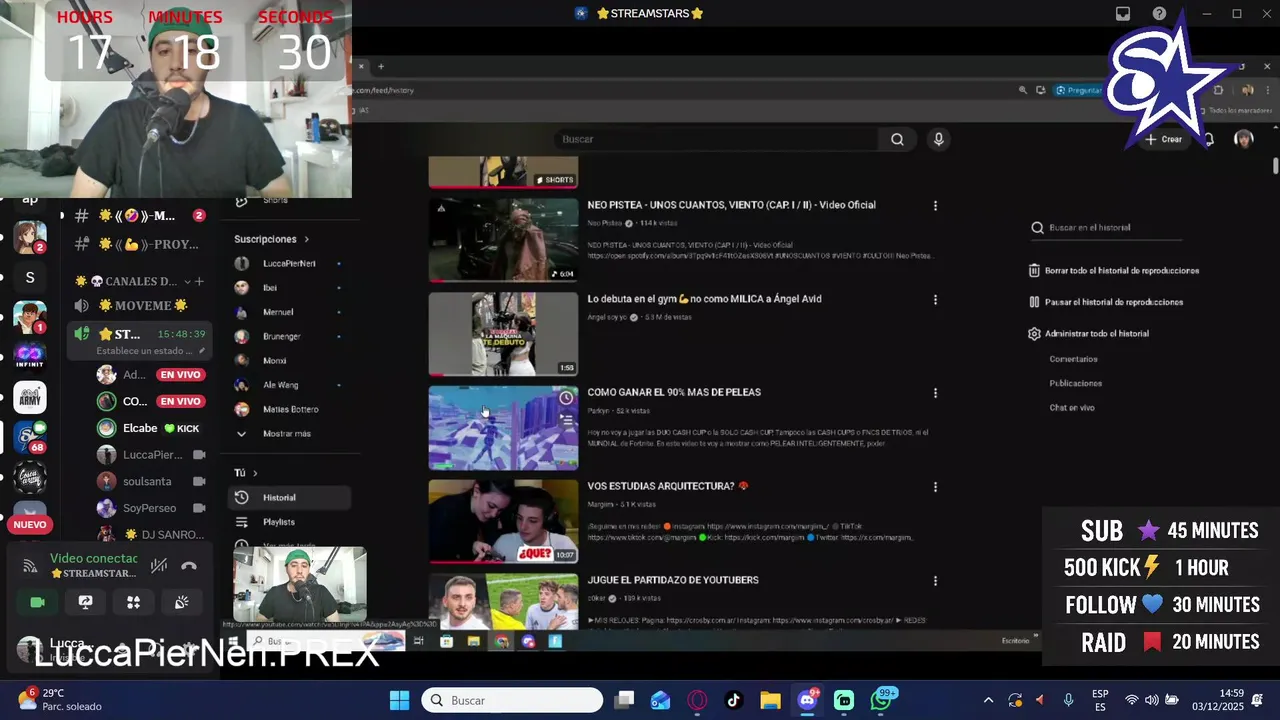Image resolution: width=1280 pixels, height=720 pixels.
Task: Open volume control in system tray
Action: 1152,700
